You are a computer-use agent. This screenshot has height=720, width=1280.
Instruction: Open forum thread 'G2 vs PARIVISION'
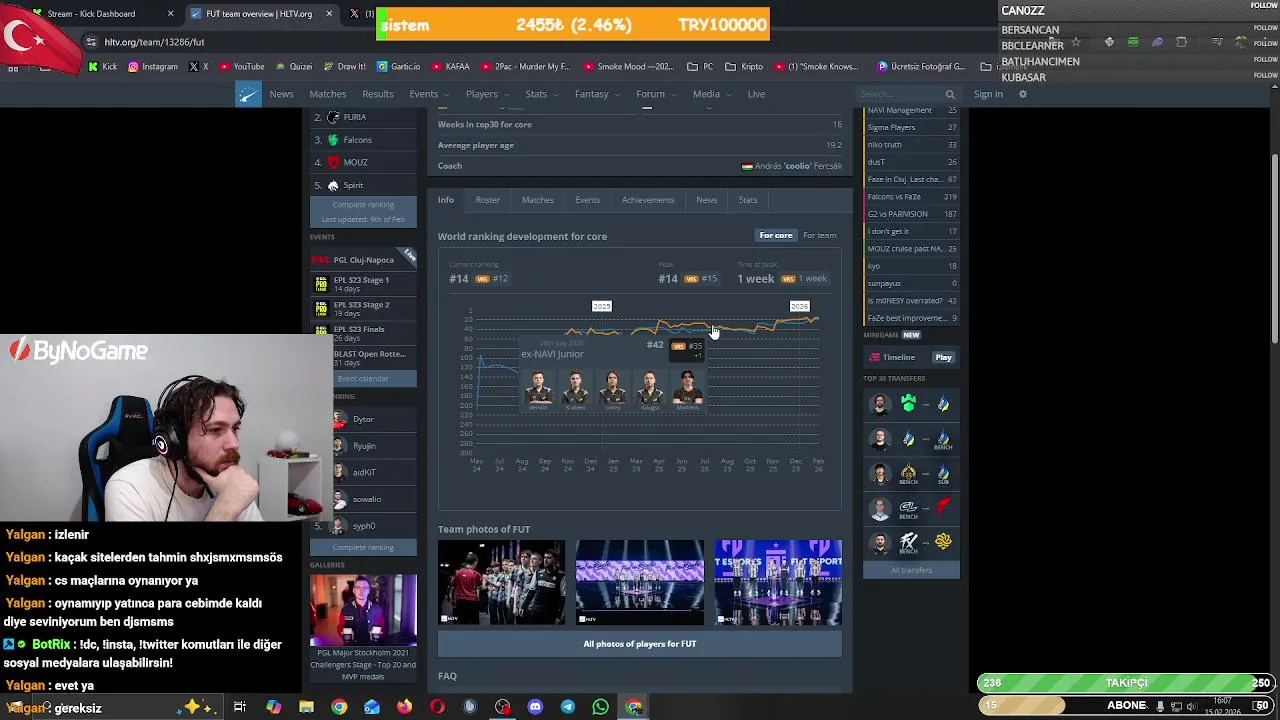coord(911,214)
